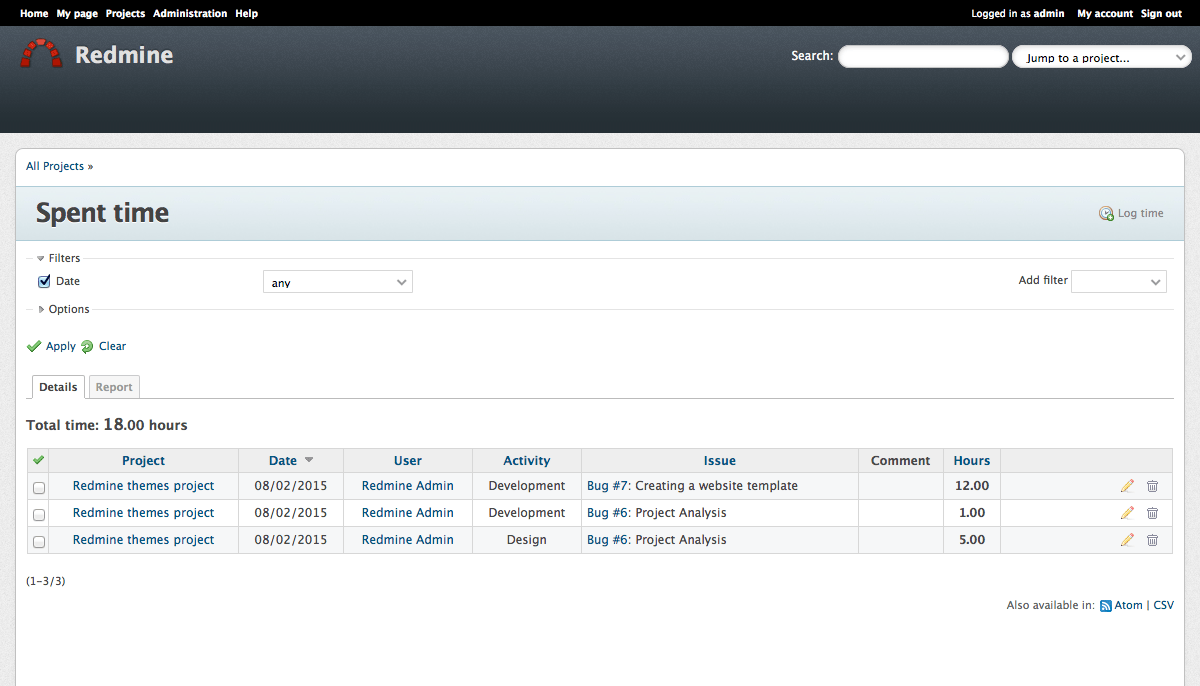The image size is (1200, 686).
Task: Click the Clear reload icon
Action: pos(87,347)
